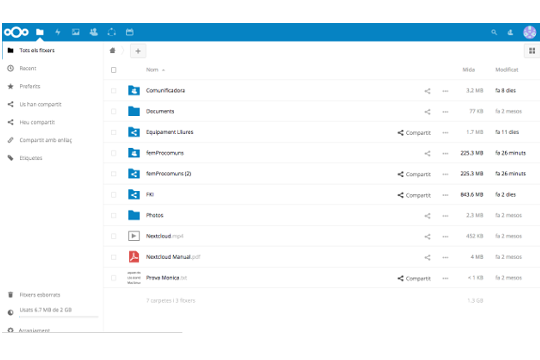Select the FKI row checkbox
This screenshot has height=360, width=540.
(114, 195)
